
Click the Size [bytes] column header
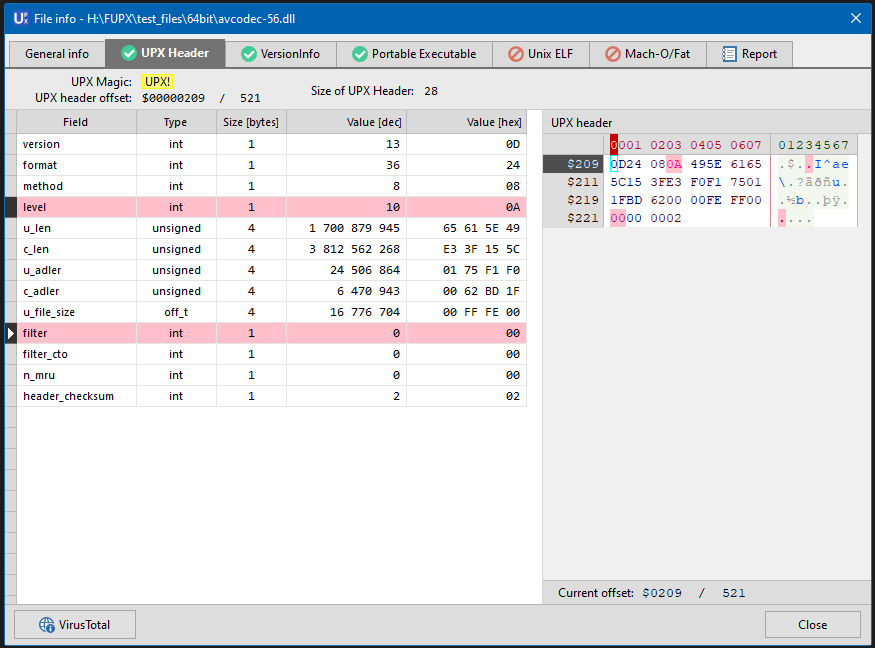(251, 122)
